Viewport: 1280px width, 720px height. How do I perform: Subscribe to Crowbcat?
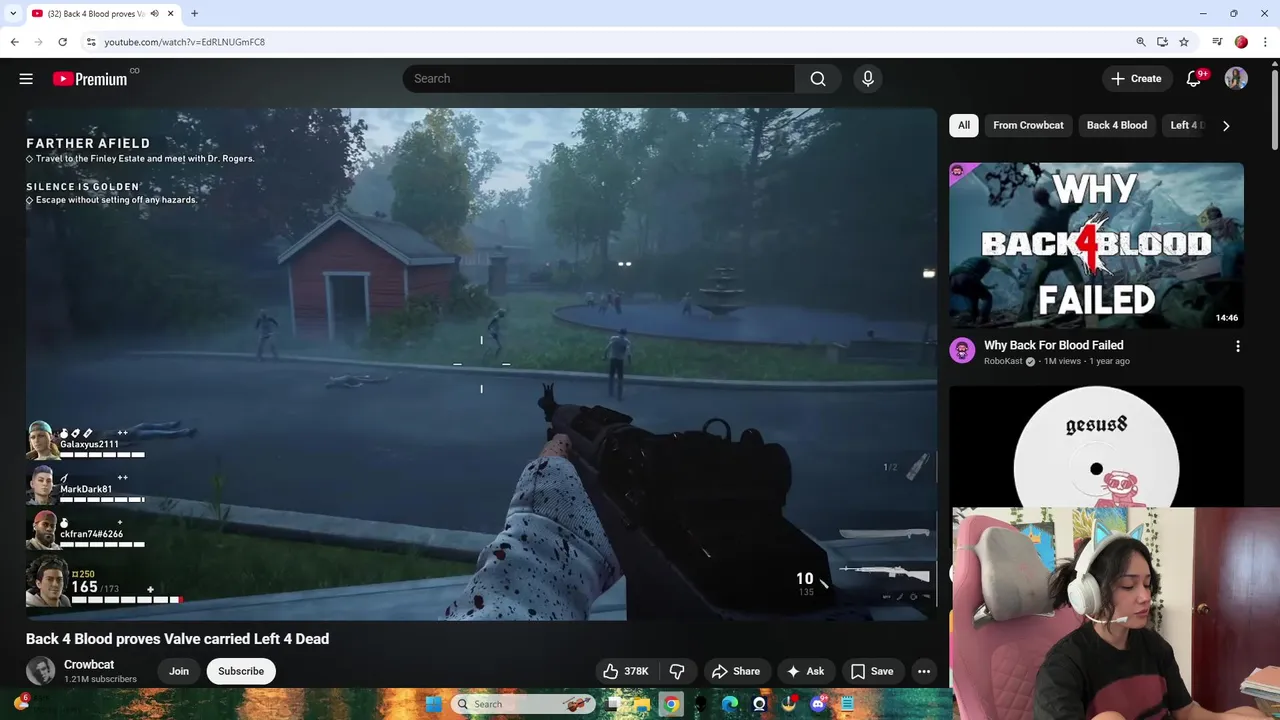pos(241,671)
